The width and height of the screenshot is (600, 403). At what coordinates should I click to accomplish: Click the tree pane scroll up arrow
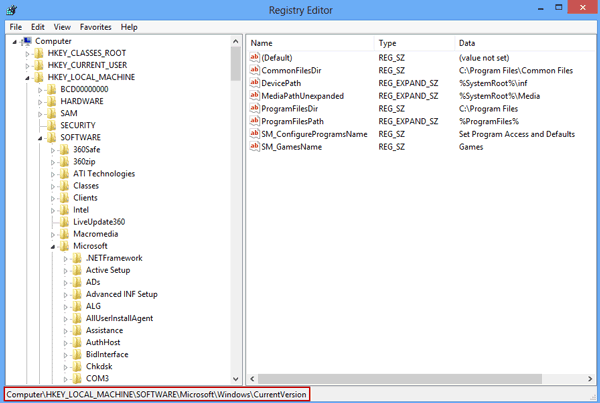tap(236, 41)
